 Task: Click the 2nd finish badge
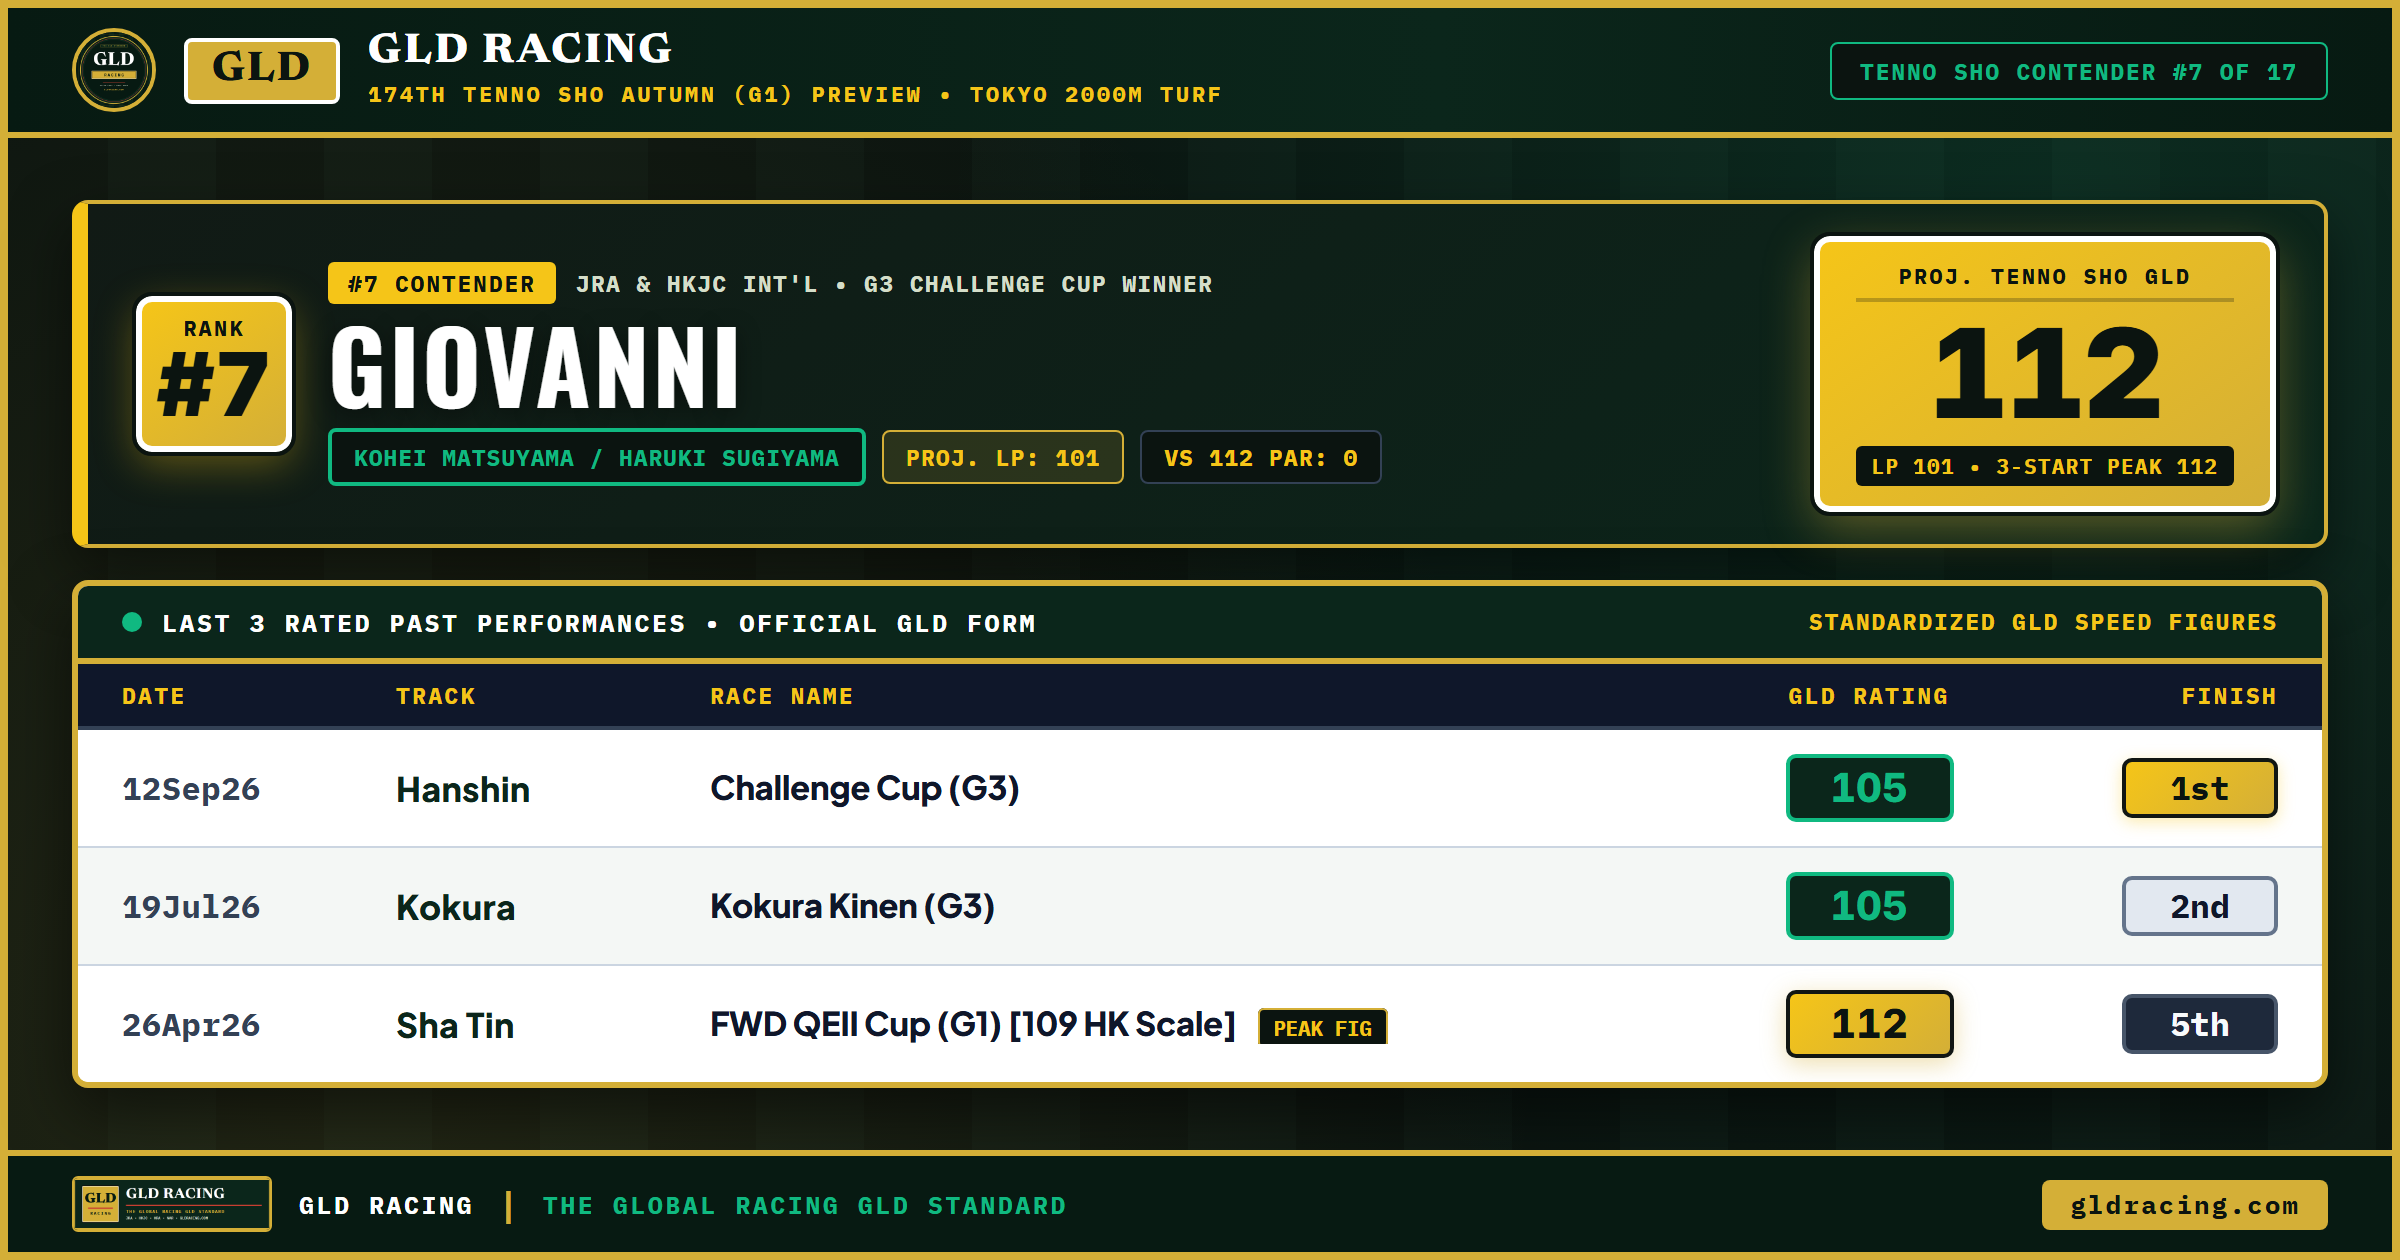click(2199, 906)
